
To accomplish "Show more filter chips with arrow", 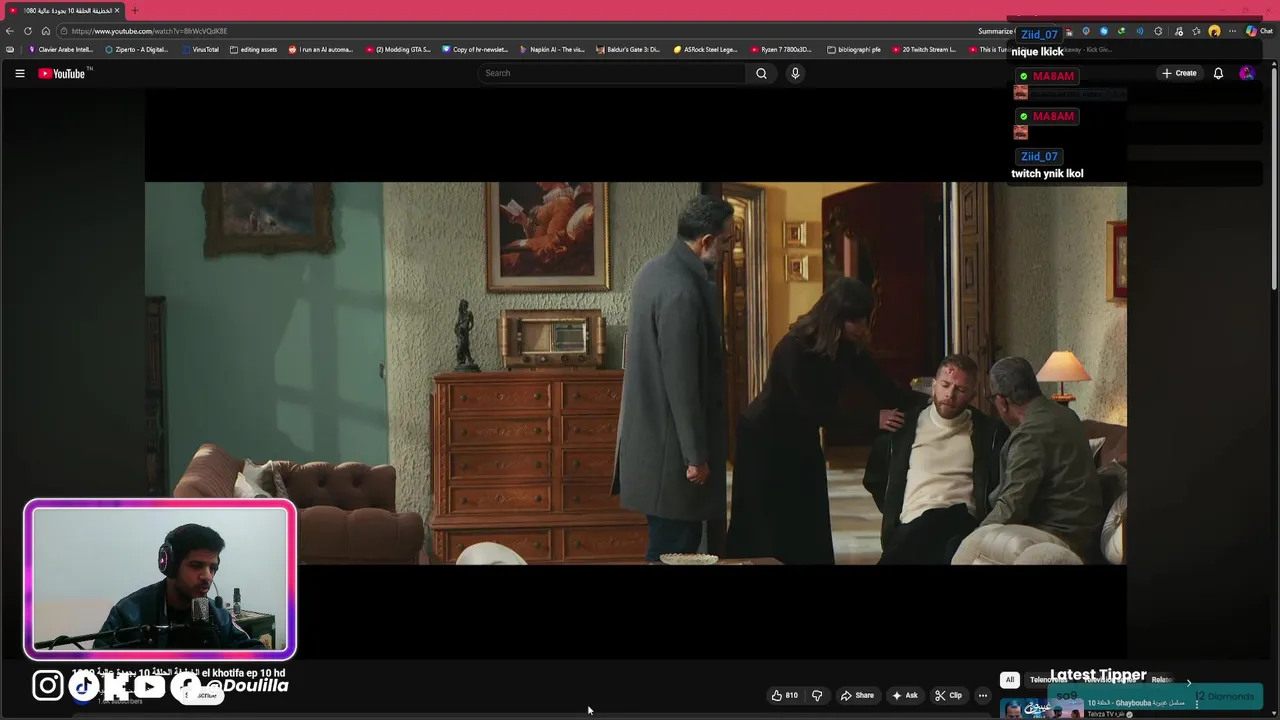I will click(x=1189, y=682).
